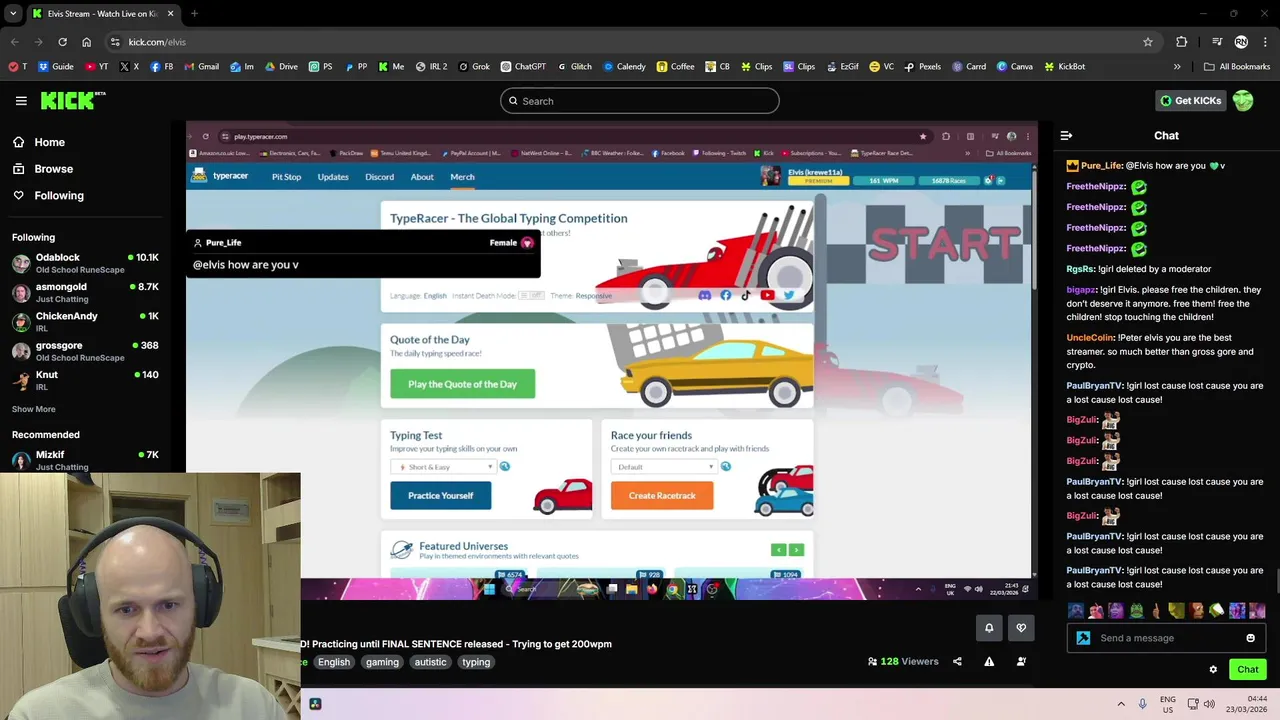Click the Practice Yourself button
Screen dimensions: 1280x720
pos(440,495)
